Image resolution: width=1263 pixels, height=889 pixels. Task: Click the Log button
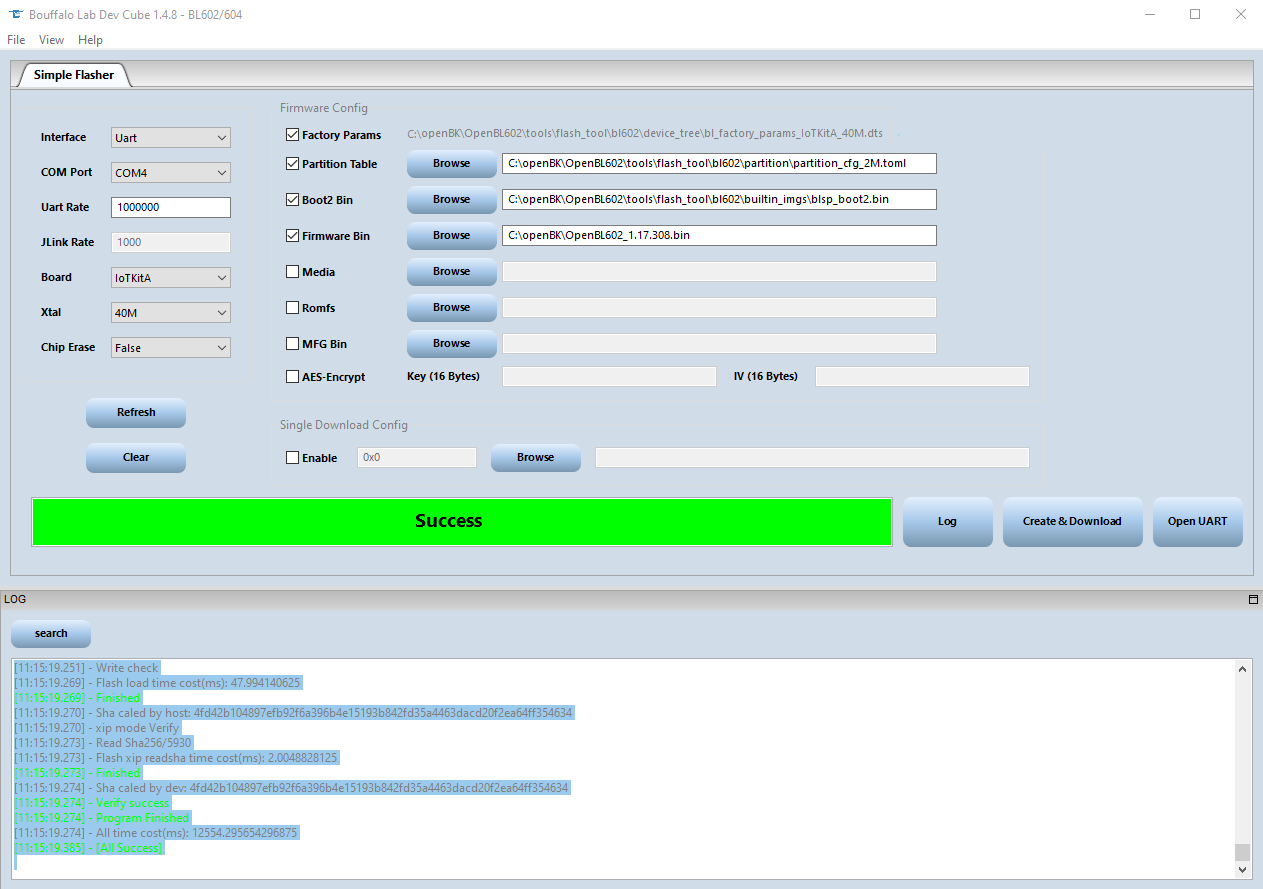point(947,521)
